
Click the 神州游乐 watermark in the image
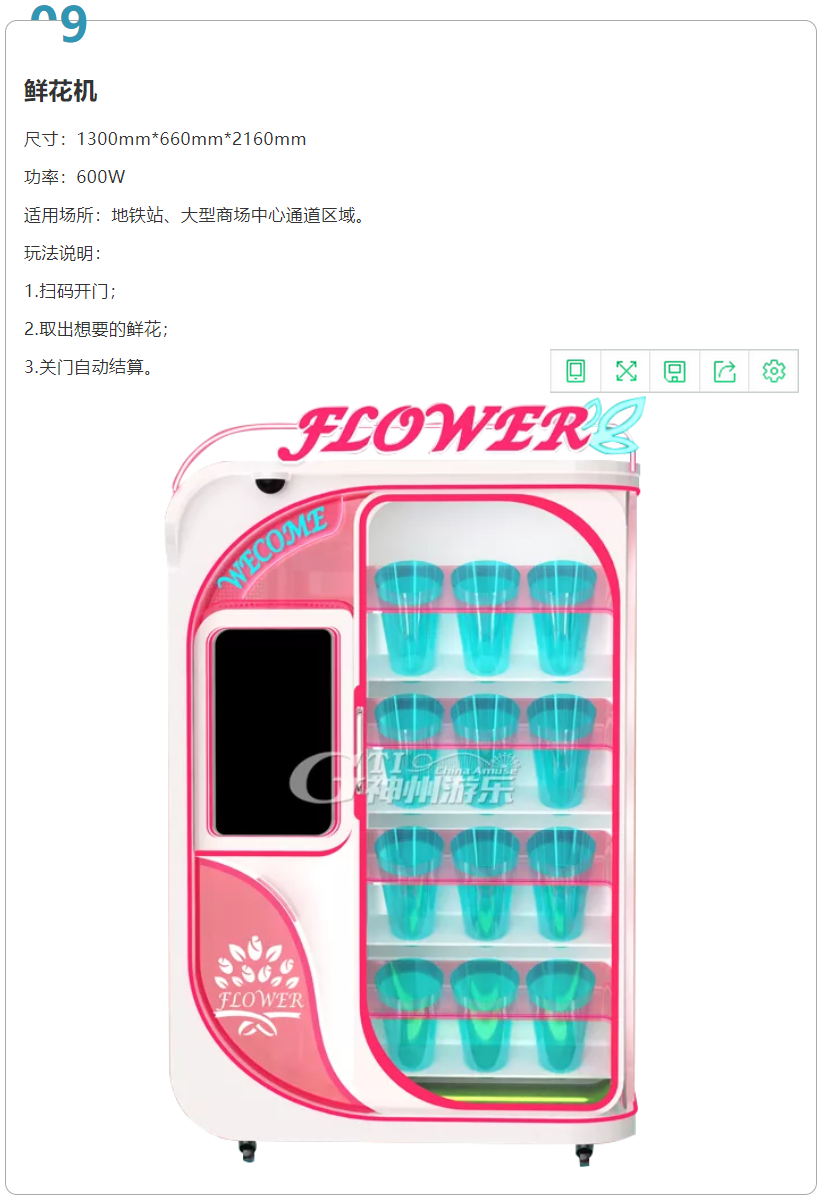click(x=404, y=781)
